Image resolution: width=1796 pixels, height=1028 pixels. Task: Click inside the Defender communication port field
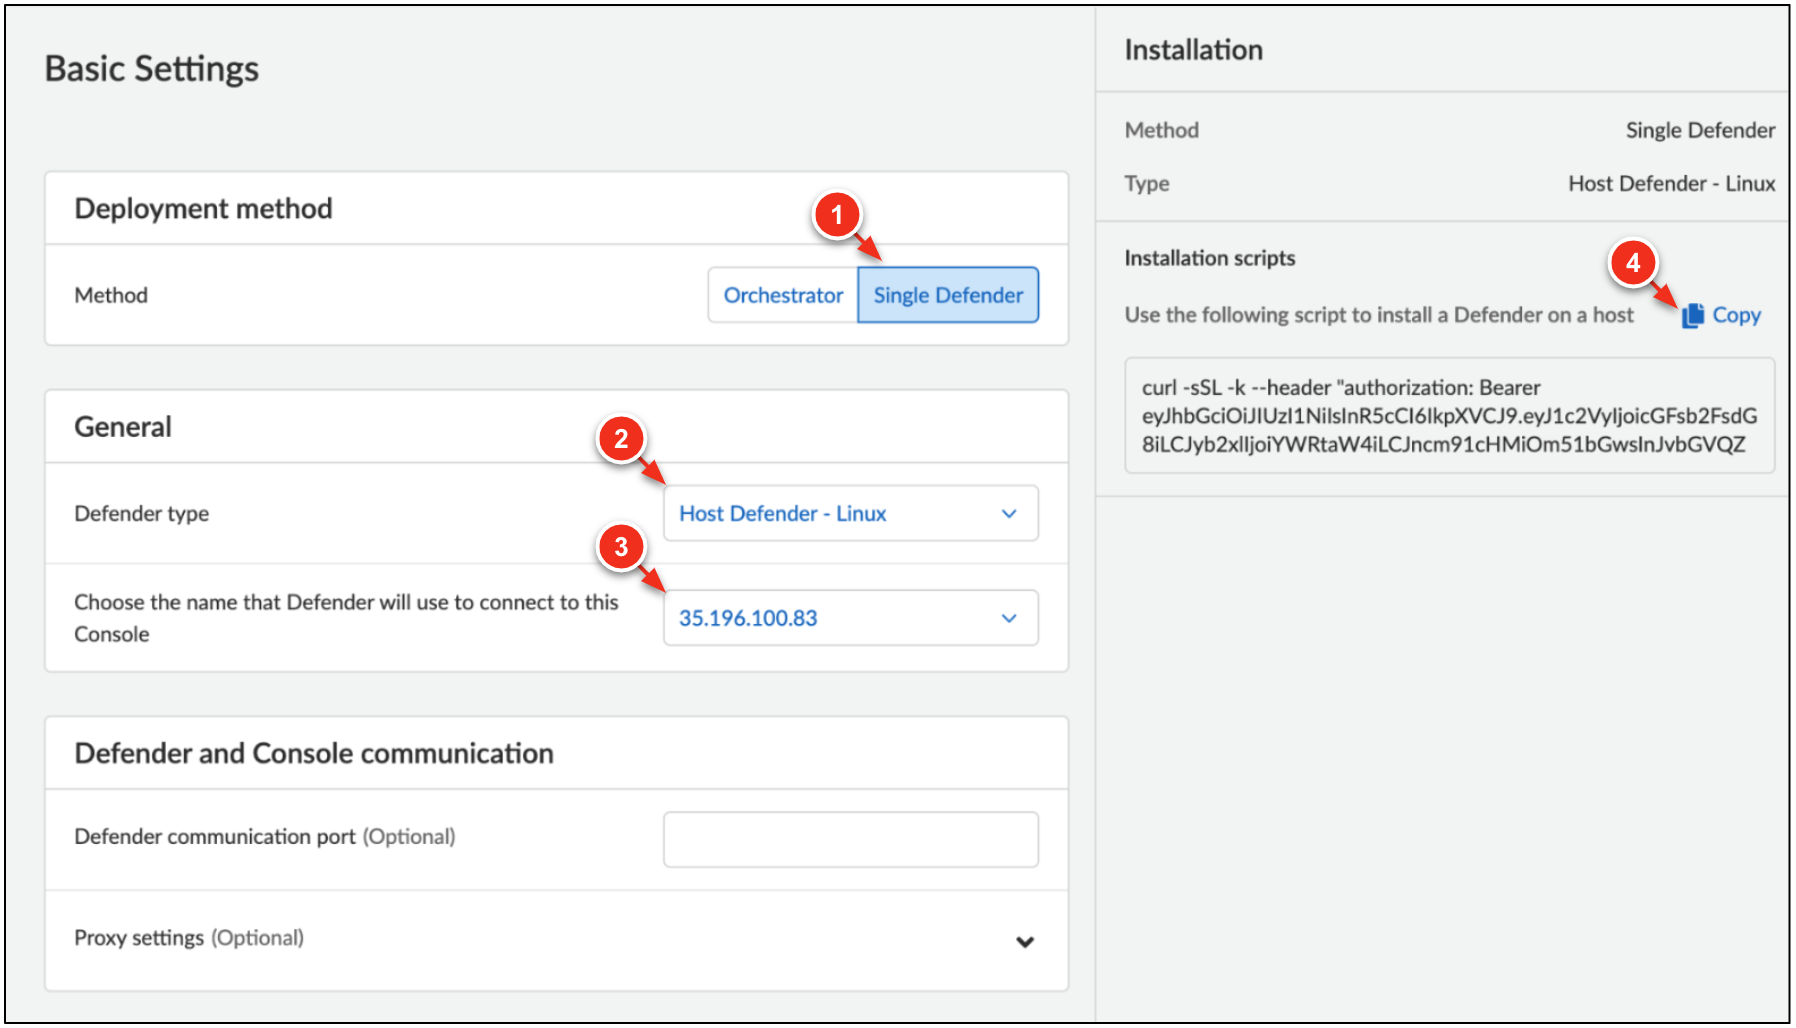pos(850,838)
